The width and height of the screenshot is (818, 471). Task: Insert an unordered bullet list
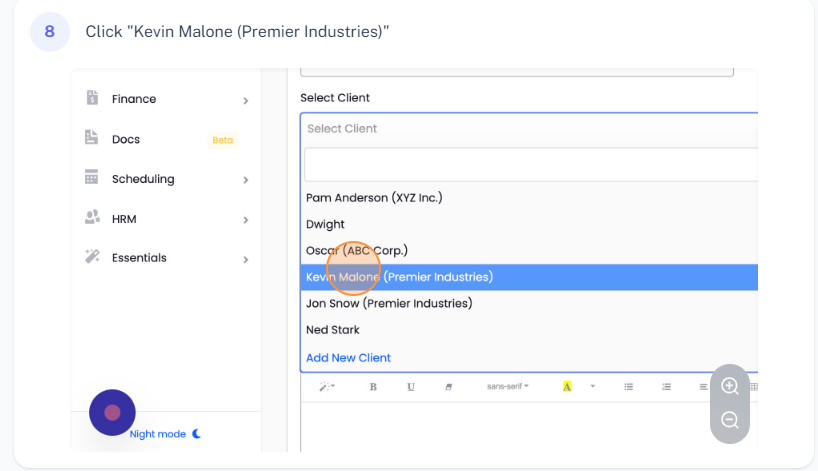[628, 386]
